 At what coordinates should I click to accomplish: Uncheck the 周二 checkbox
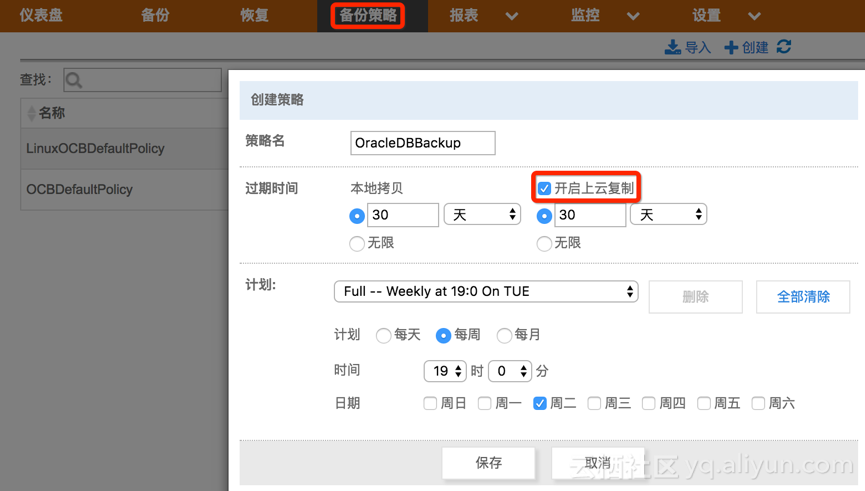pyautogui.click(x=540, y=404)
